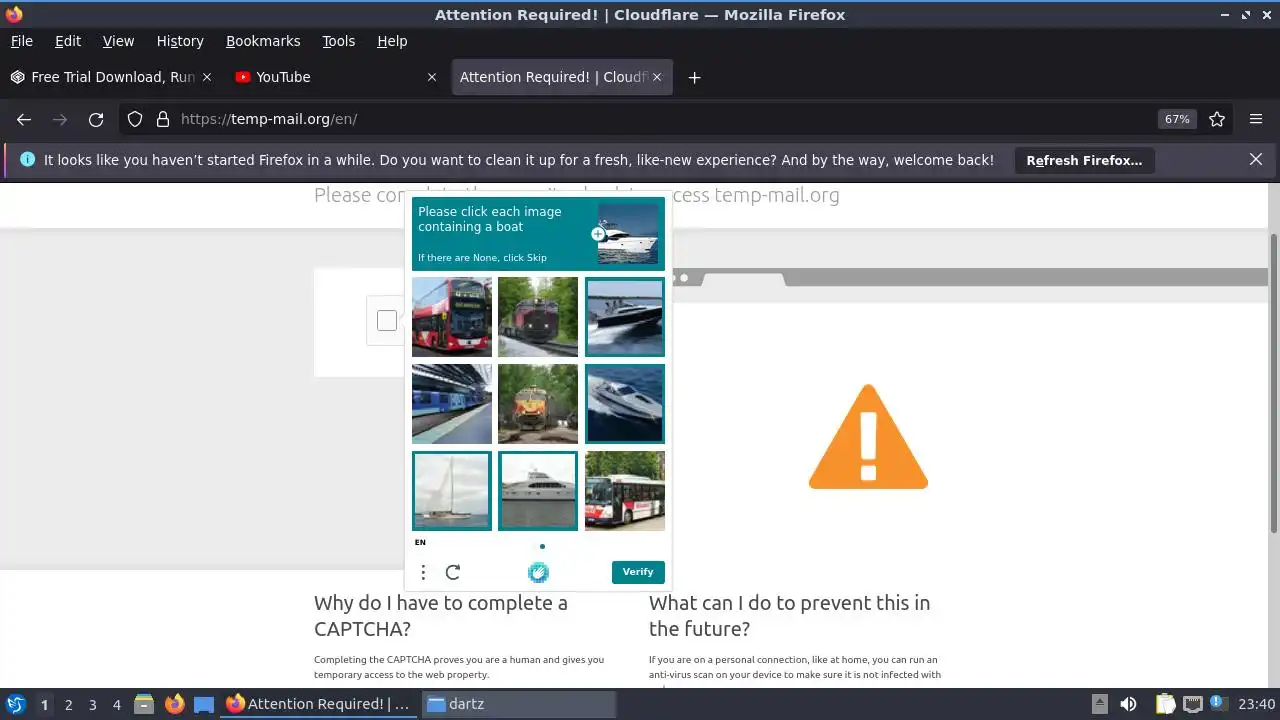Reload the current page

[x=96, y=119]
